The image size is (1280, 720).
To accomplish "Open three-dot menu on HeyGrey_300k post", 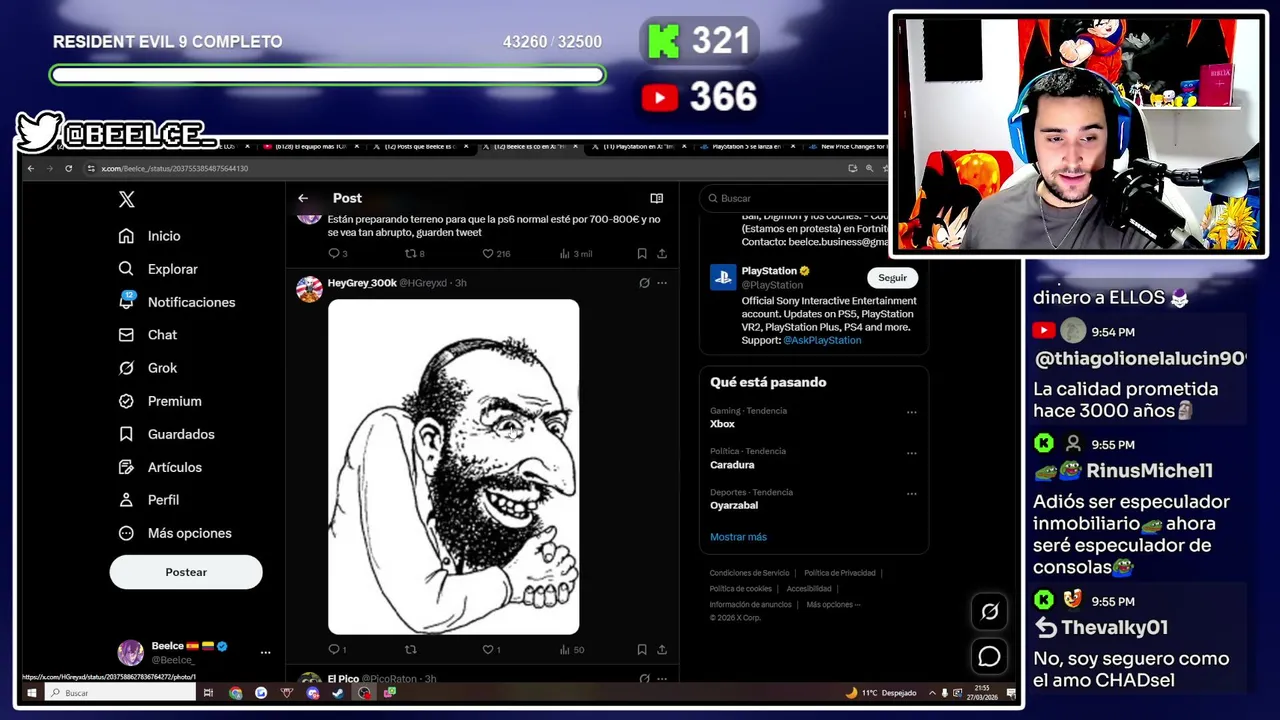I will point(662,283).
